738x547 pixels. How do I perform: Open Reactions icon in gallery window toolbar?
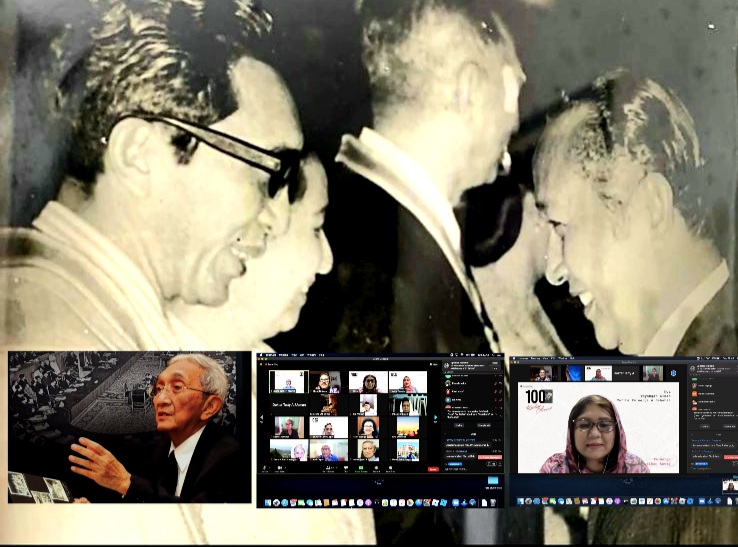(391, 467)
